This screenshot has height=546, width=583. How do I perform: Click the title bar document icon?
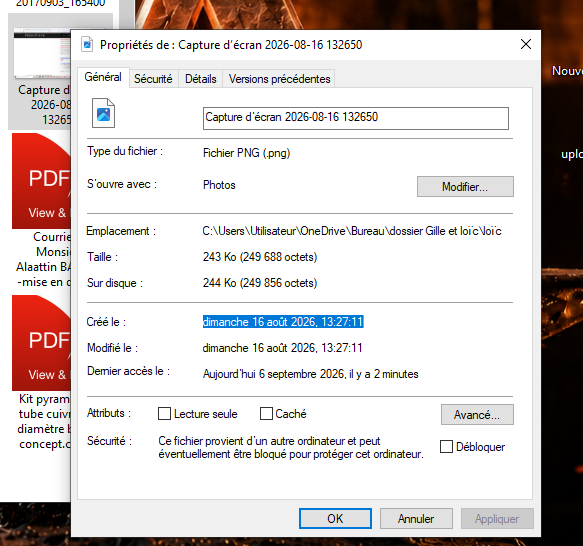(87, 44)
